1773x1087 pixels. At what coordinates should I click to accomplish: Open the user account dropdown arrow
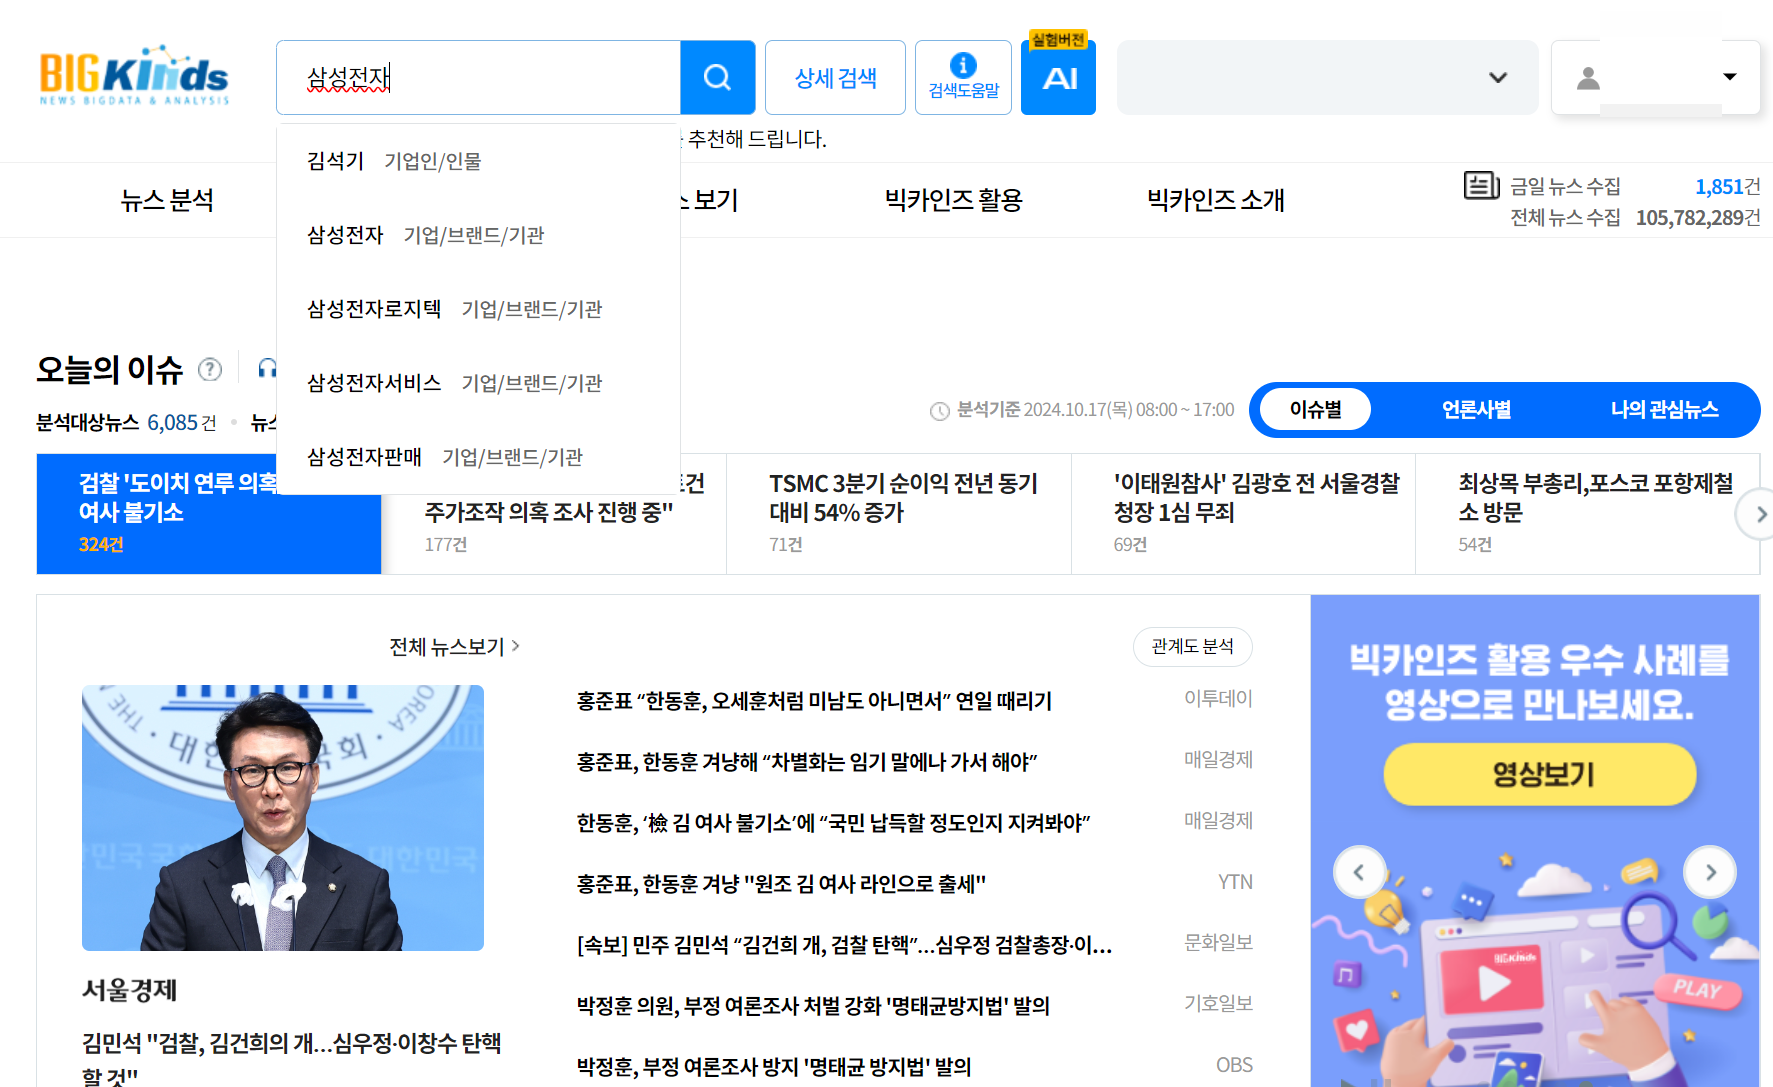(x=1730, y=77)
